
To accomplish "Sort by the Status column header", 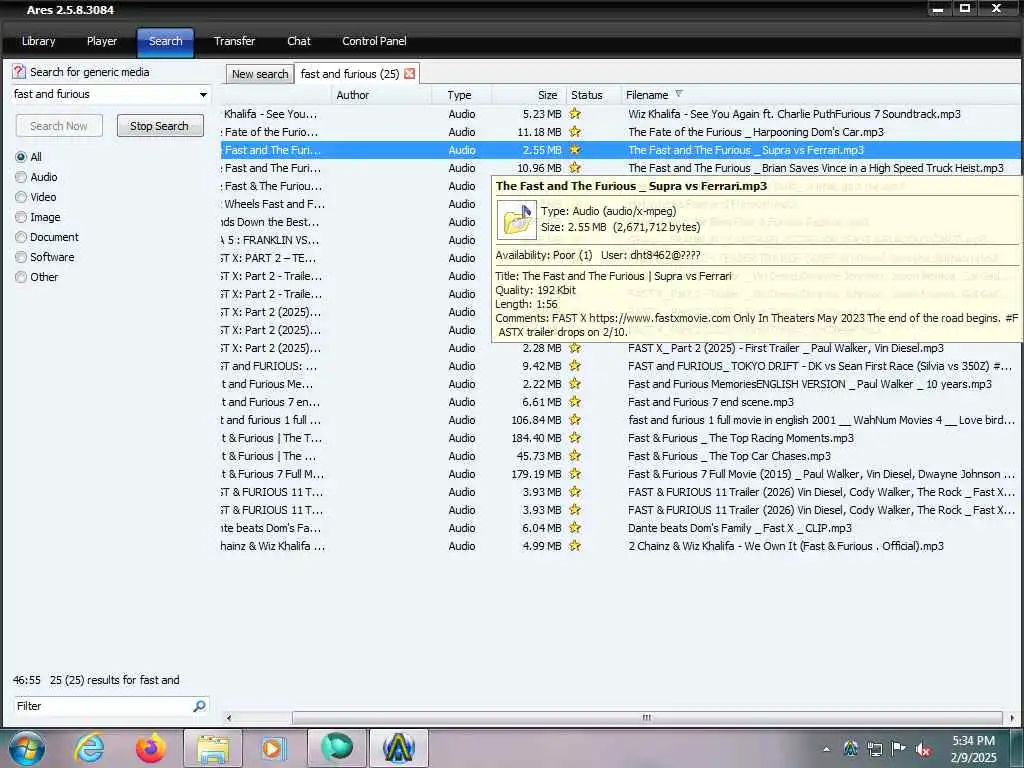I will [x=592, y=95].
